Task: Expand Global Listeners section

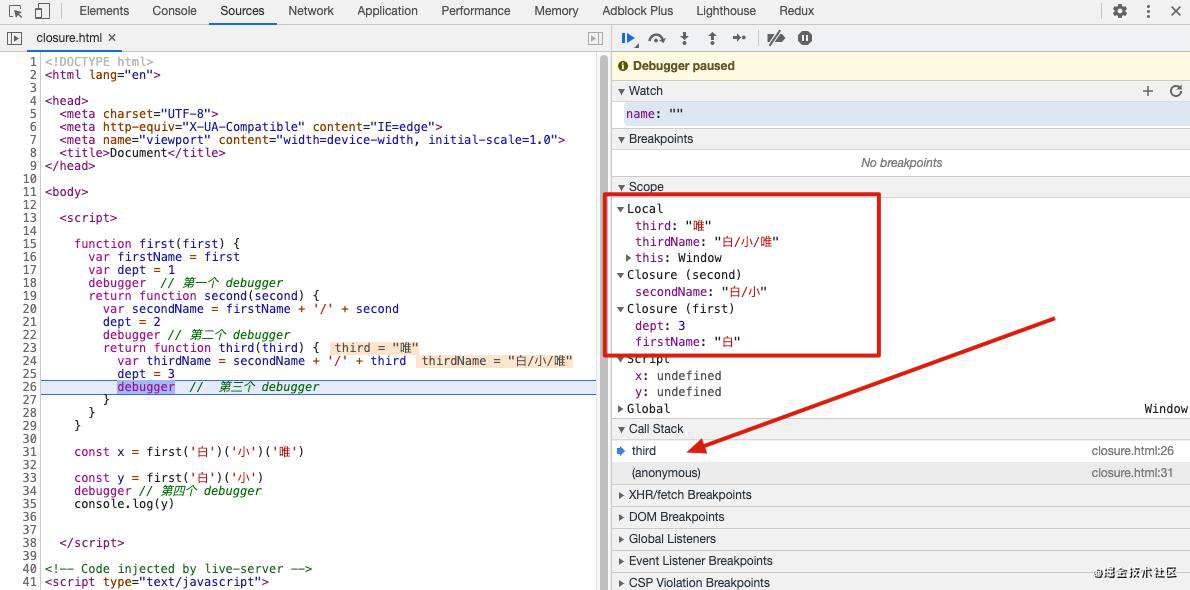Action: click(622, 539)
